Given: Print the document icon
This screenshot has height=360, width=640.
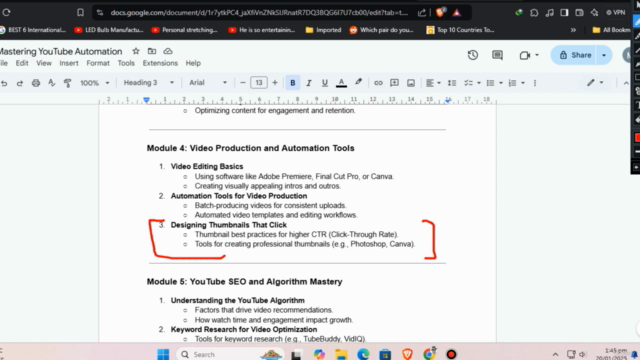Looking at the screenshot, I should 36,83.
